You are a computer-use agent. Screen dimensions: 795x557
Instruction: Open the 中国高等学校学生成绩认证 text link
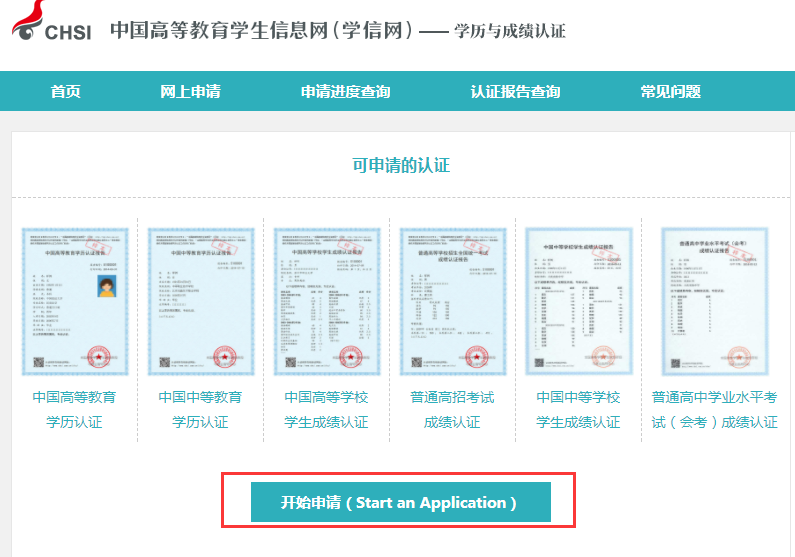click(x=326, y=409)
